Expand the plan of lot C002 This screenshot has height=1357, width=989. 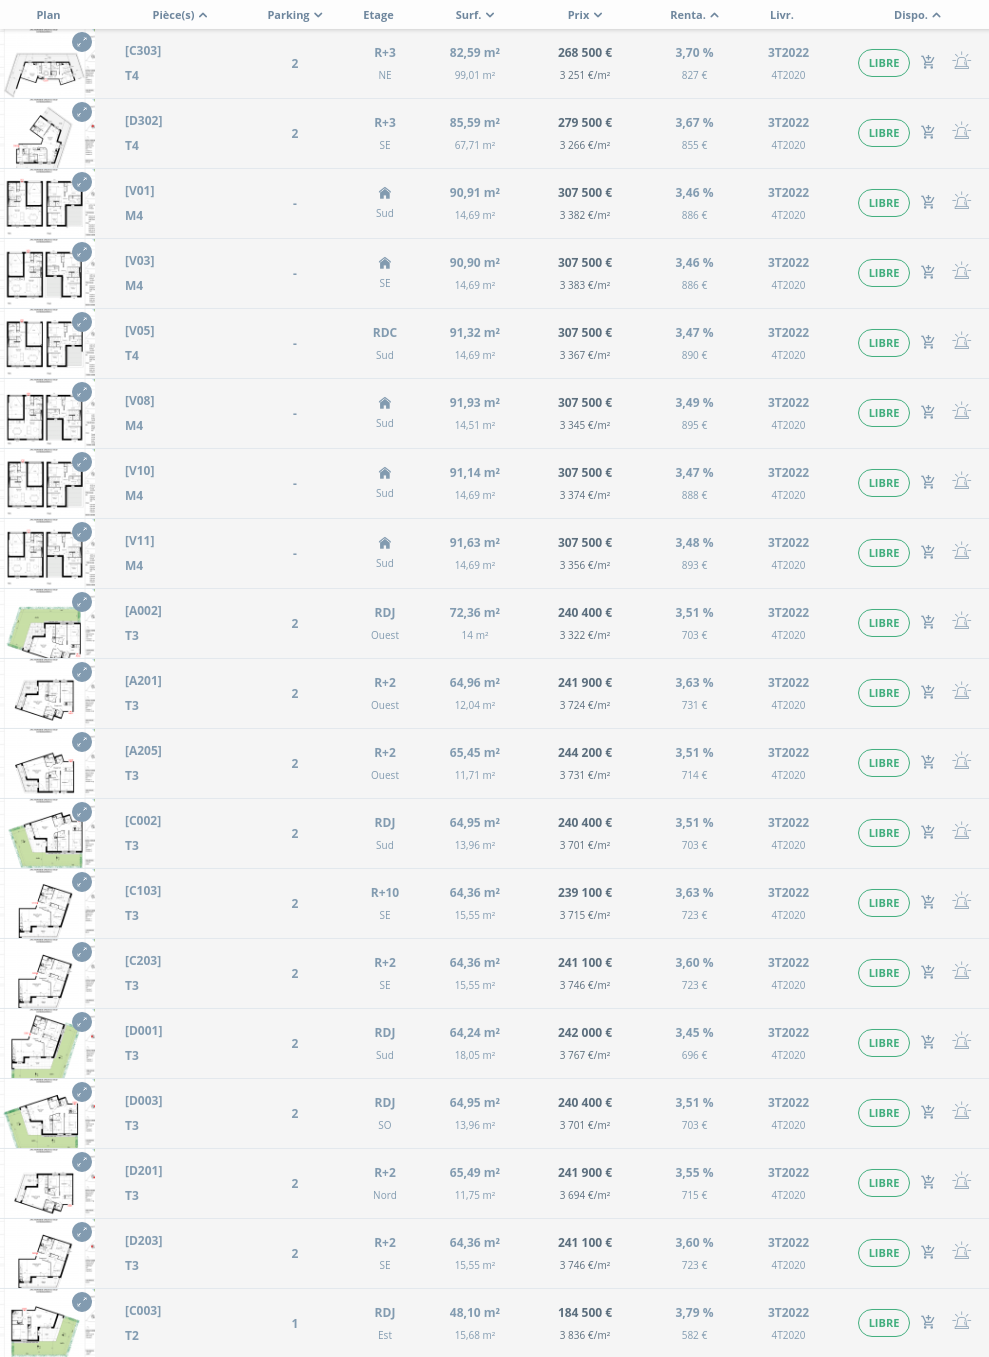click(x=82, y=812)
